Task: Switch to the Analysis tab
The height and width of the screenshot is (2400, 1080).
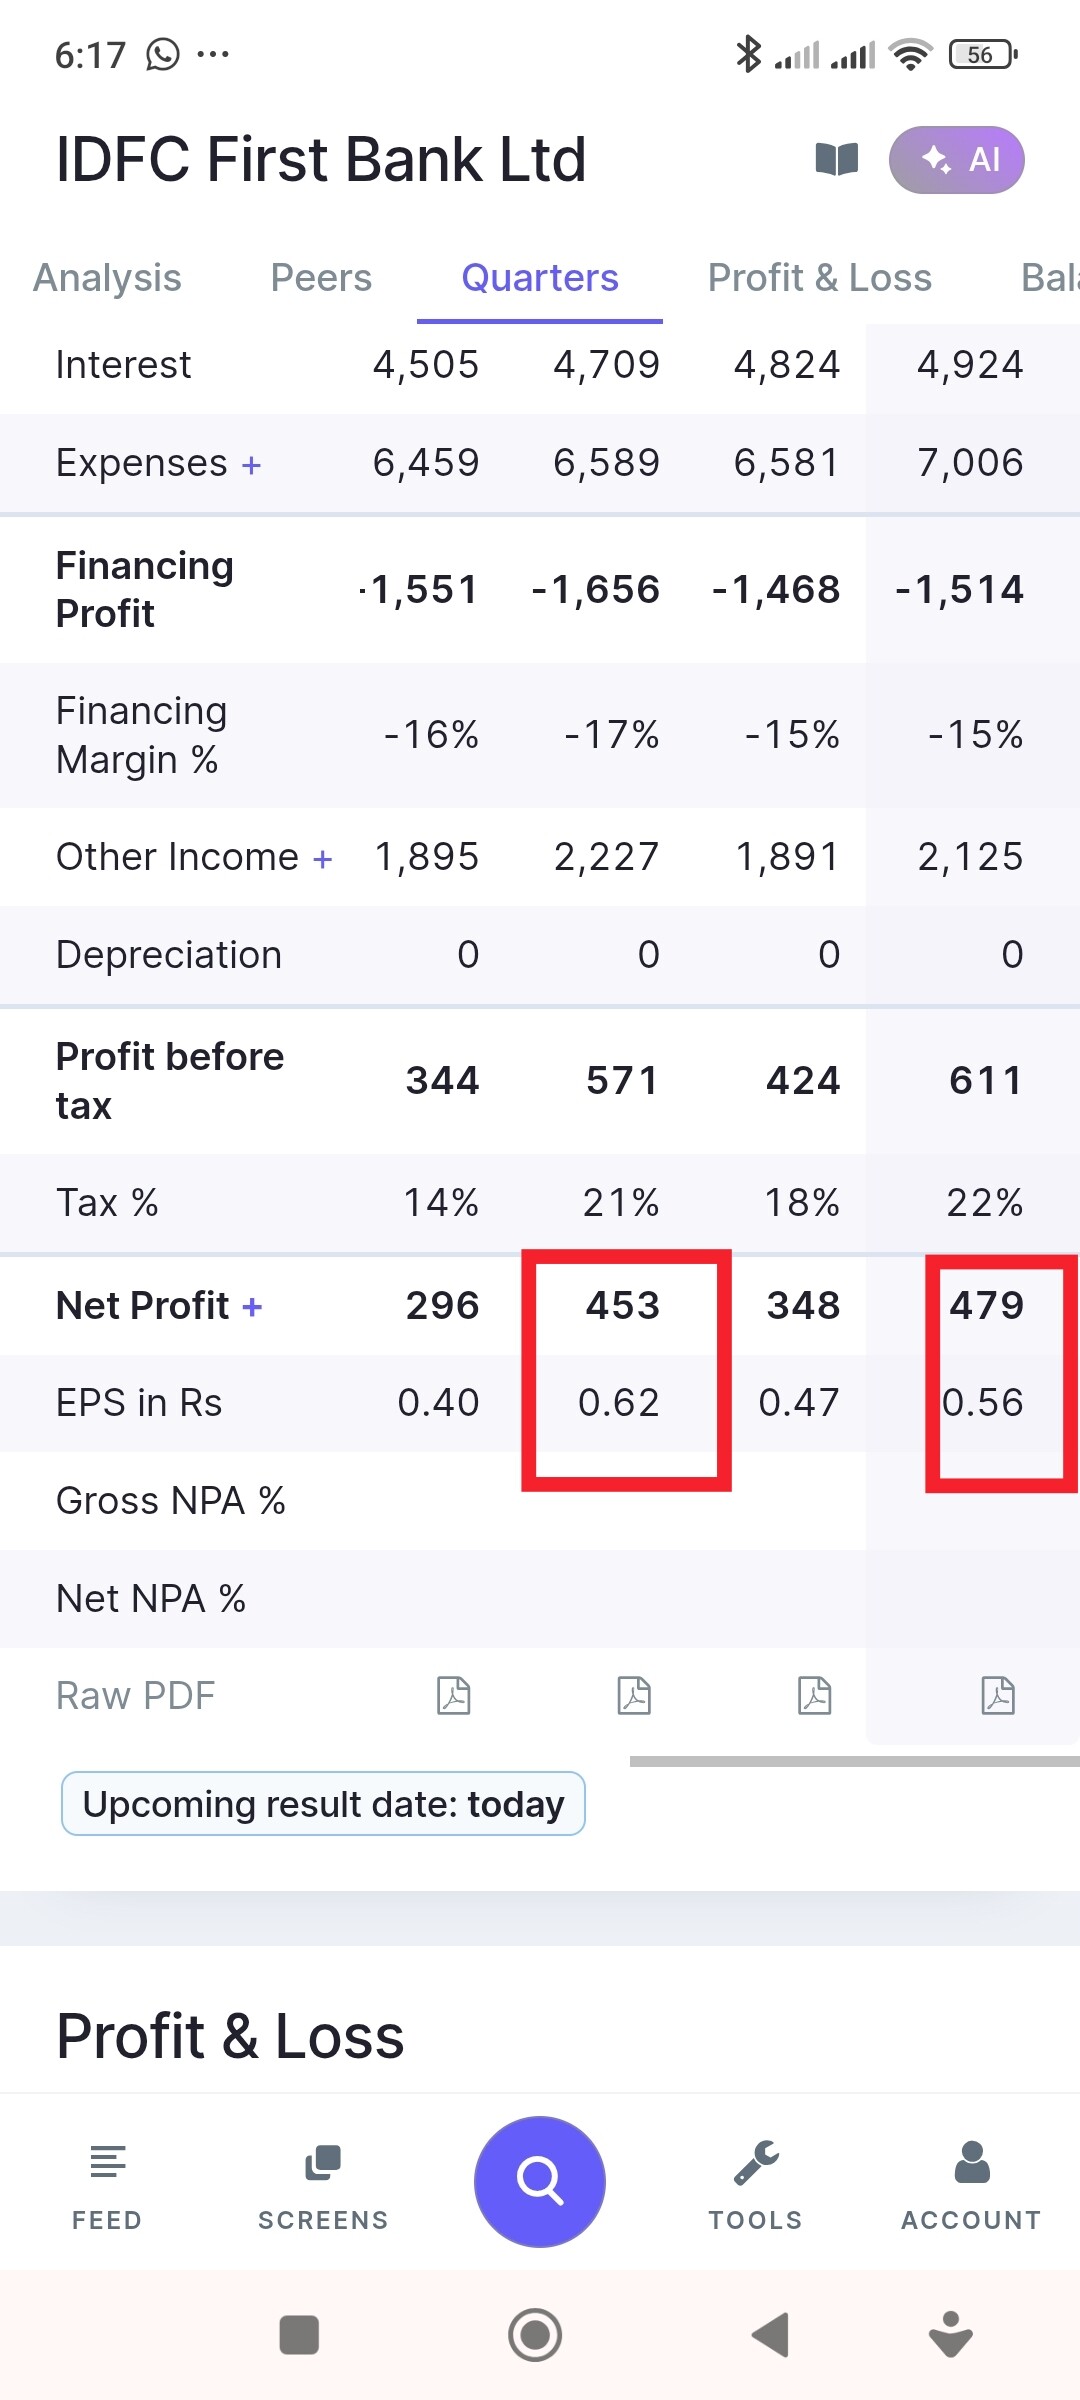Action: (107, 278)
